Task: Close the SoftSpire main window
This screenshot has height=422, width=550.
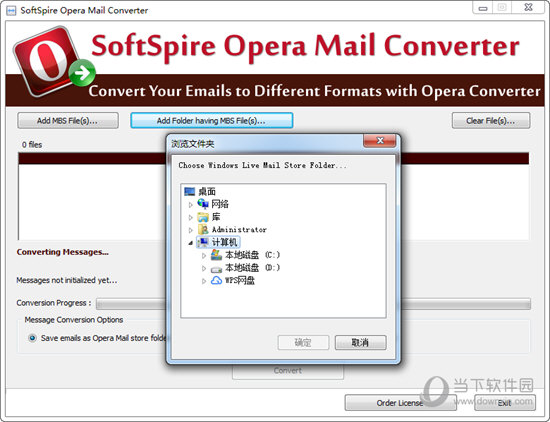Action: coord(528,7)
